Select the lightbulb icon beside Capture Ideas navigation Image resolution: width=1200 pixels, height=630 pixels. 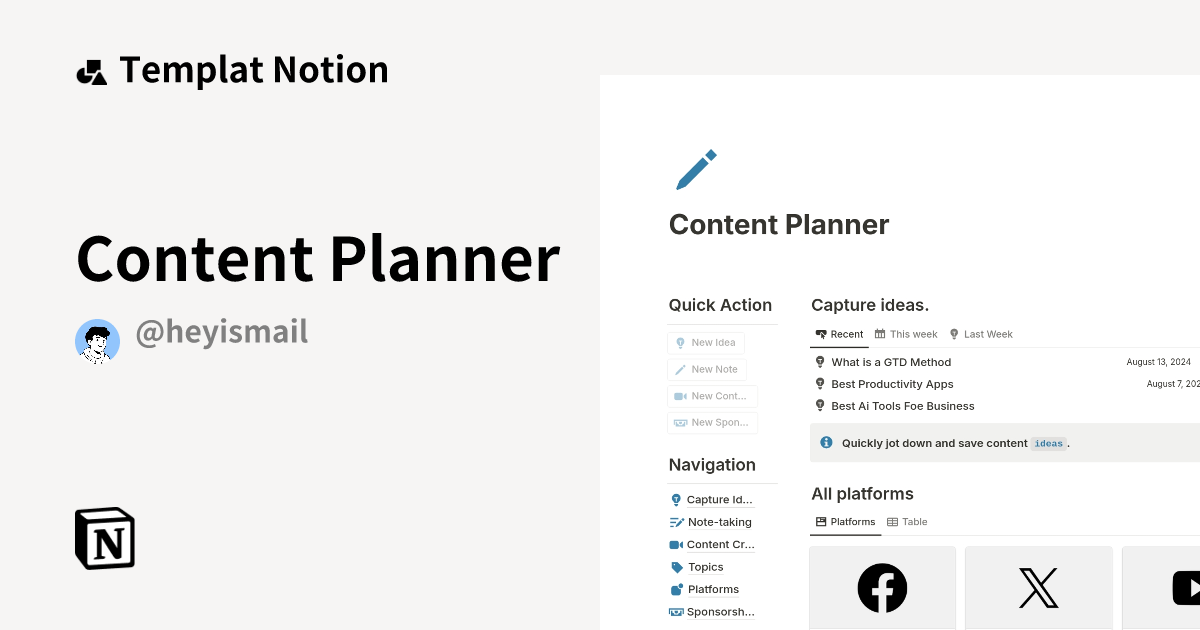pos(675,499)
